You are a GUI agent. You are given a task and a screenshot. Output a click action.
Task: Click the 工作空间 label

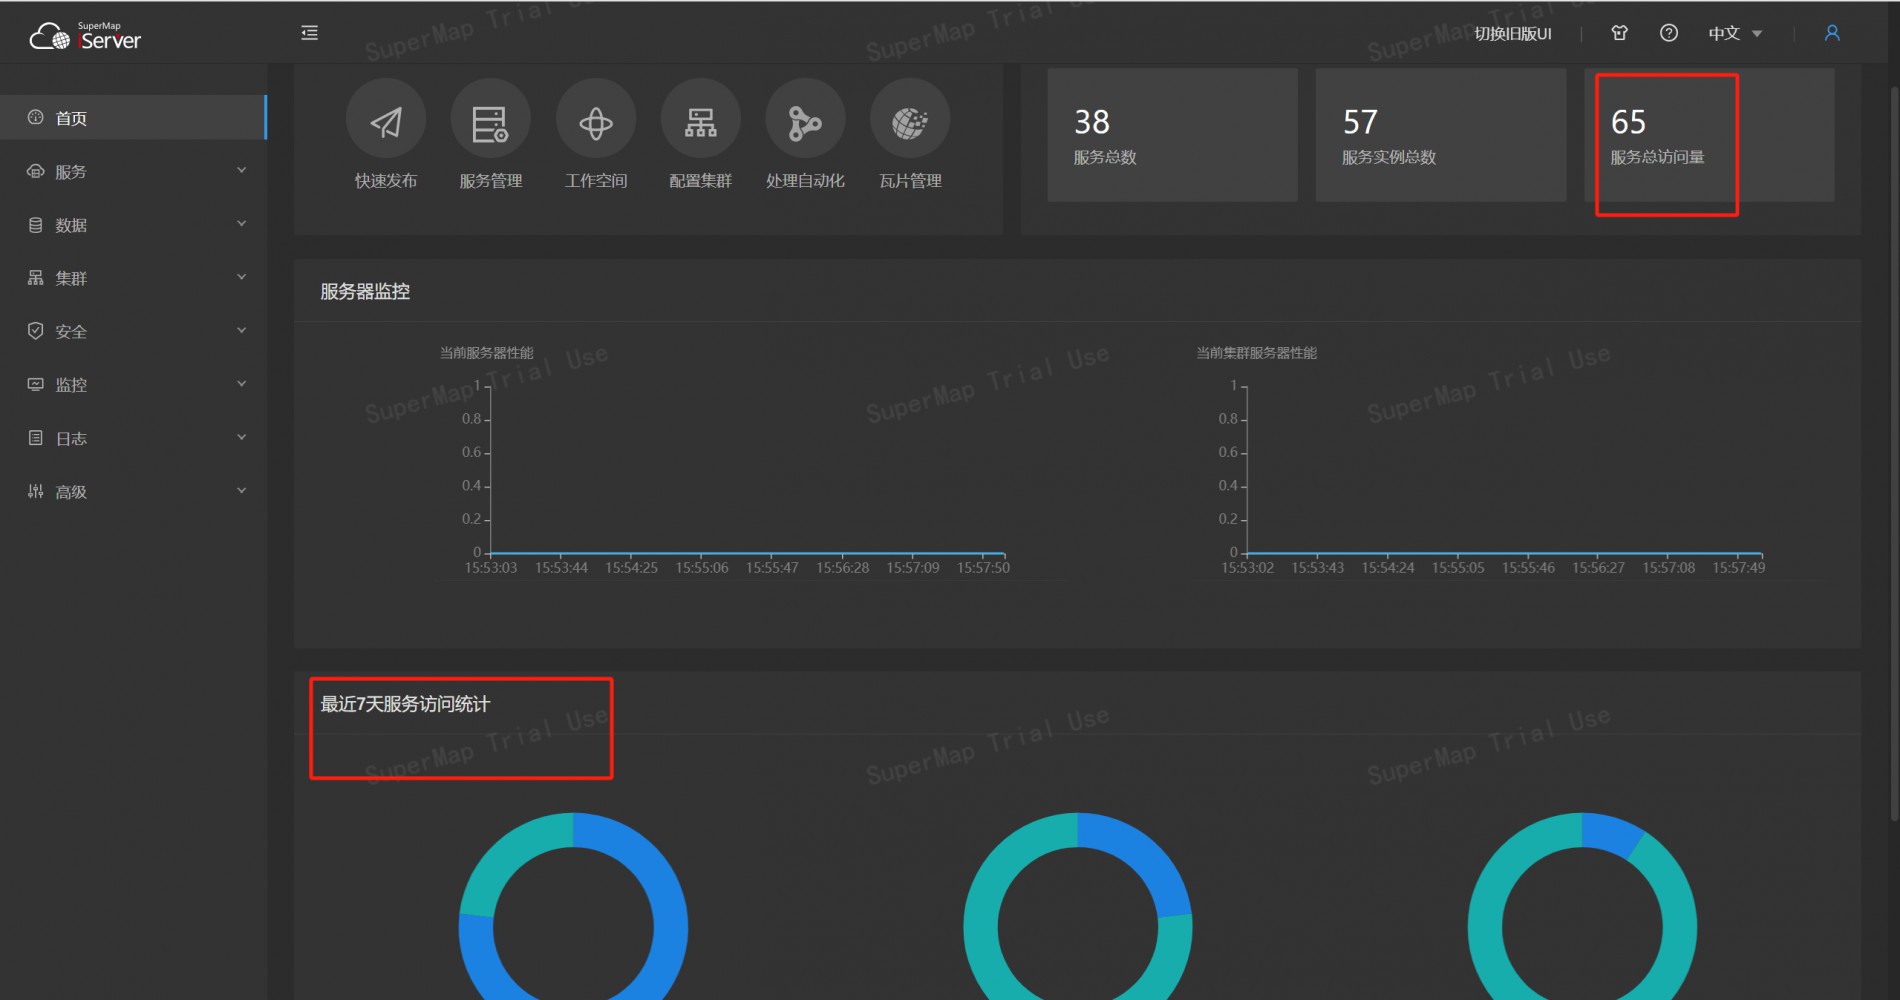pos(596,181)
